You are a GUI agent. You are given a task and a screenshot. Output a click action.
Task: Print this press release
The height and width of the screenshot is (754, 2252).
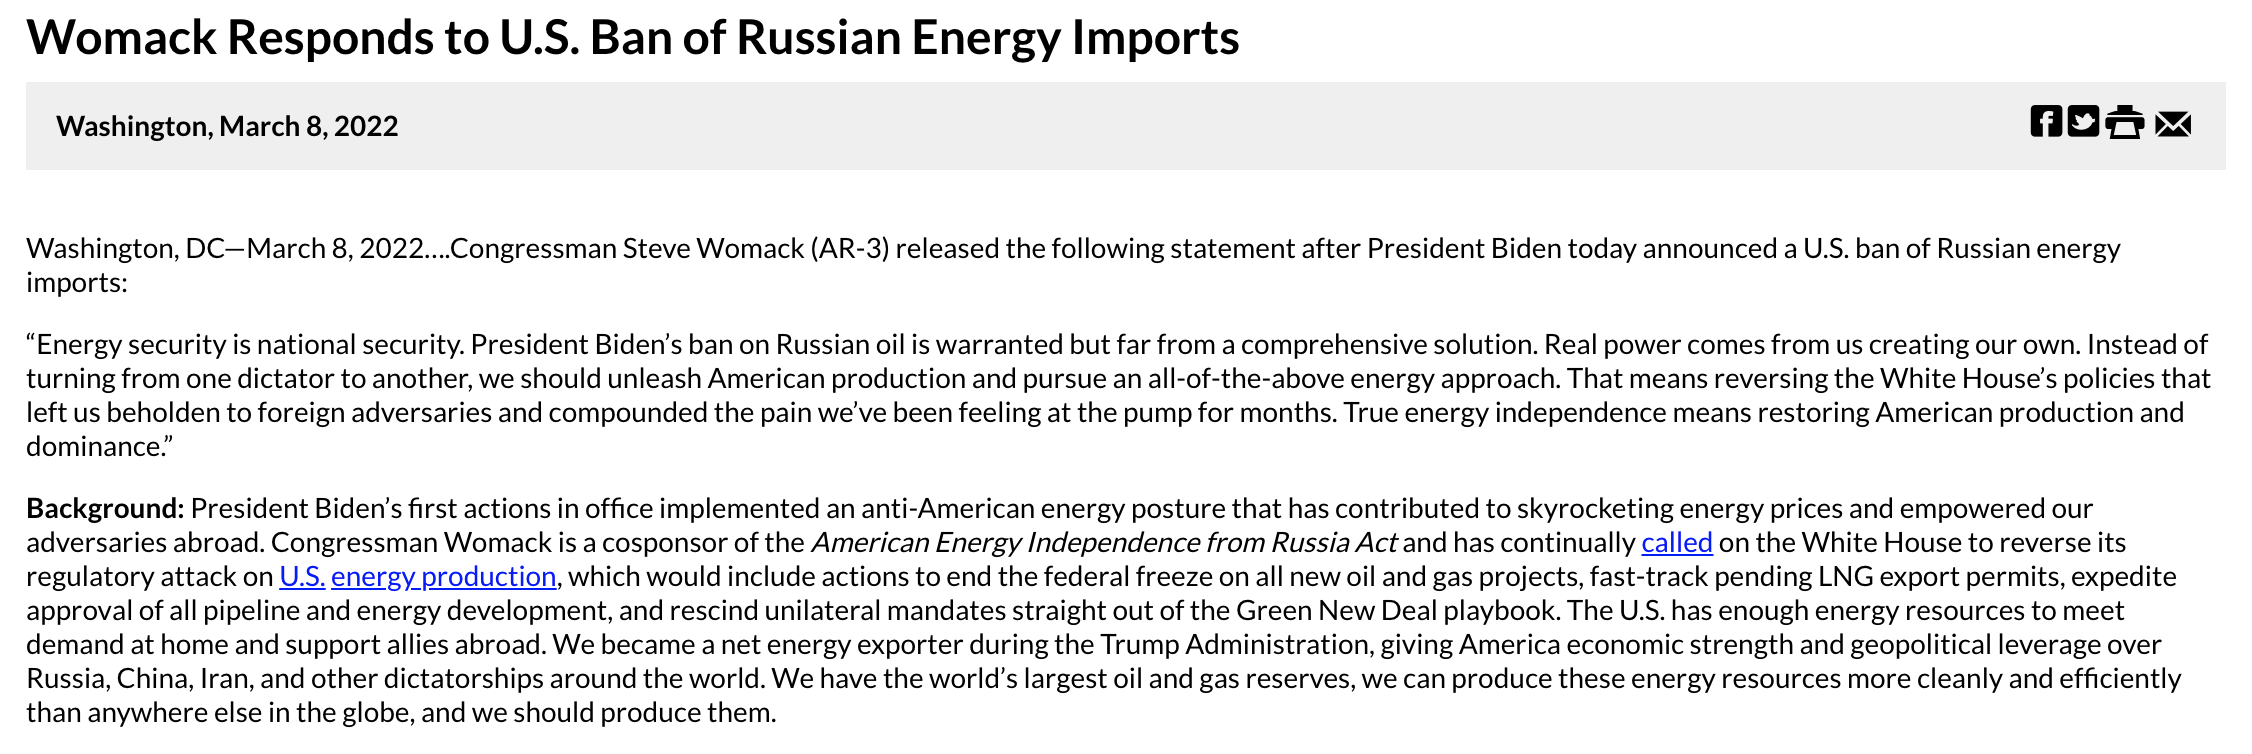(2124, 123)
